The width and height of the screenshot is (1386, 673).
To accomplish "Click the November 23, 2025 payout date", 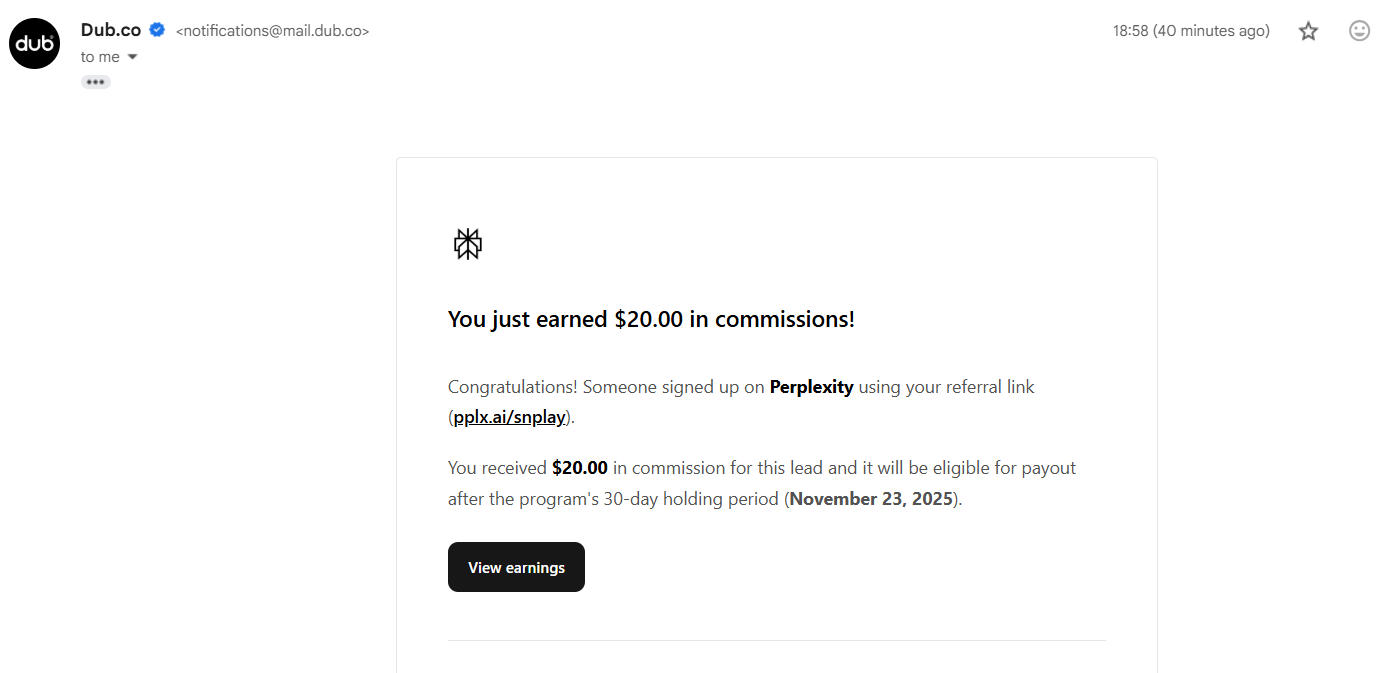I will click(871, 499).
